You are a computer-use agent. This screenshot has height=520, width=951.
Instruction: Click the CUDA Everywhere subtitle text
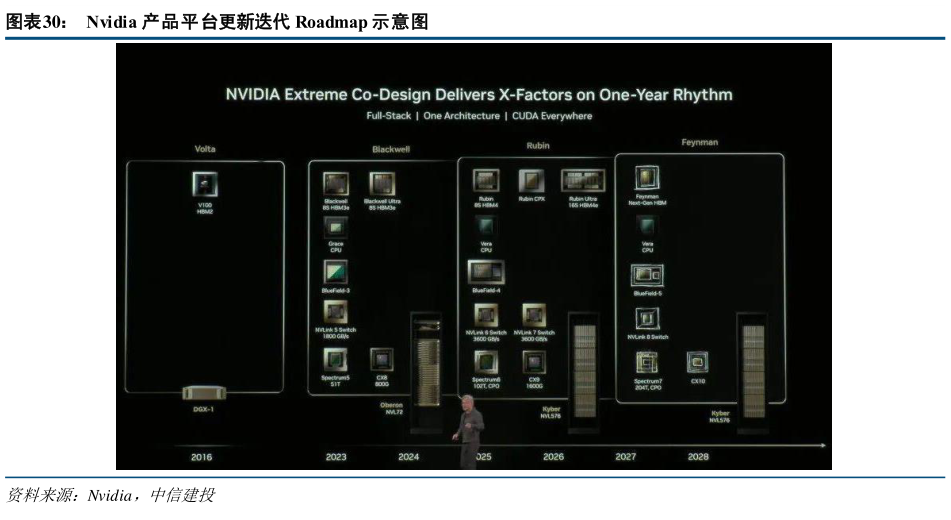552,116
